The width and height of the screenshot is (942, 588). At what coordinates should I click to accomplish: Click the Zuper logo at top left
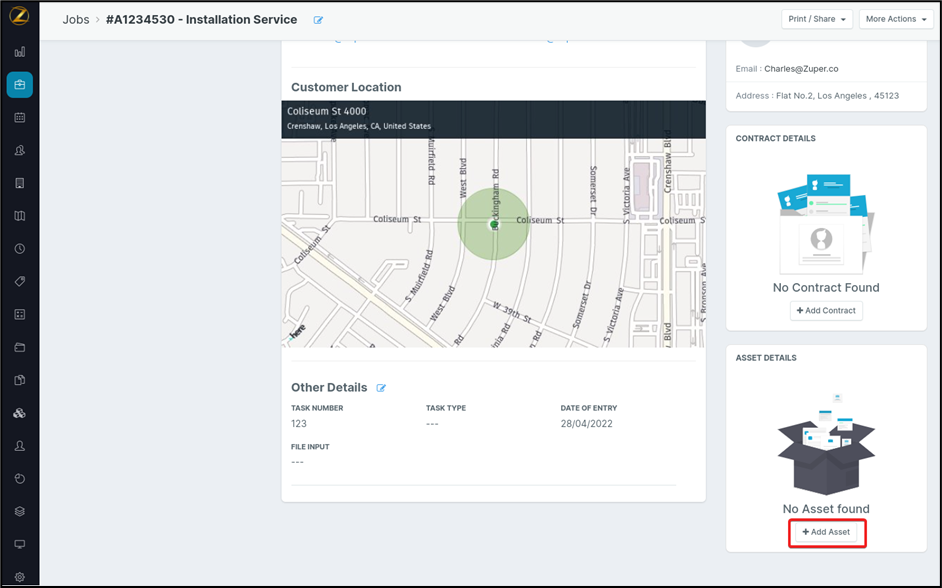click(19, 19)
